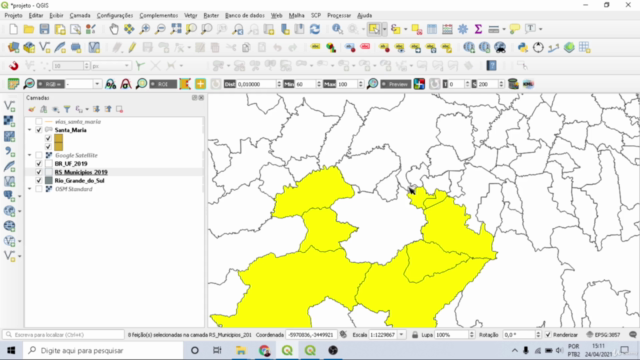Collapse the Santa_Maria layer tree
Viewport: 640px width, 360px height.
click(x=29, y=130)
